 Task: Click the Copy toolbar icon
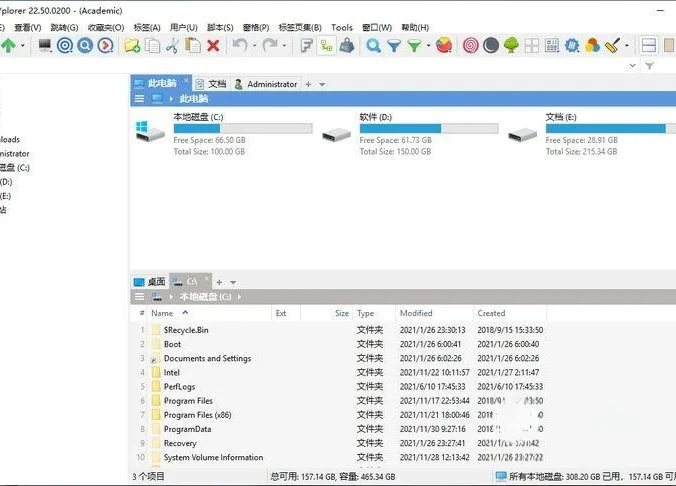(x=152, y=45)
